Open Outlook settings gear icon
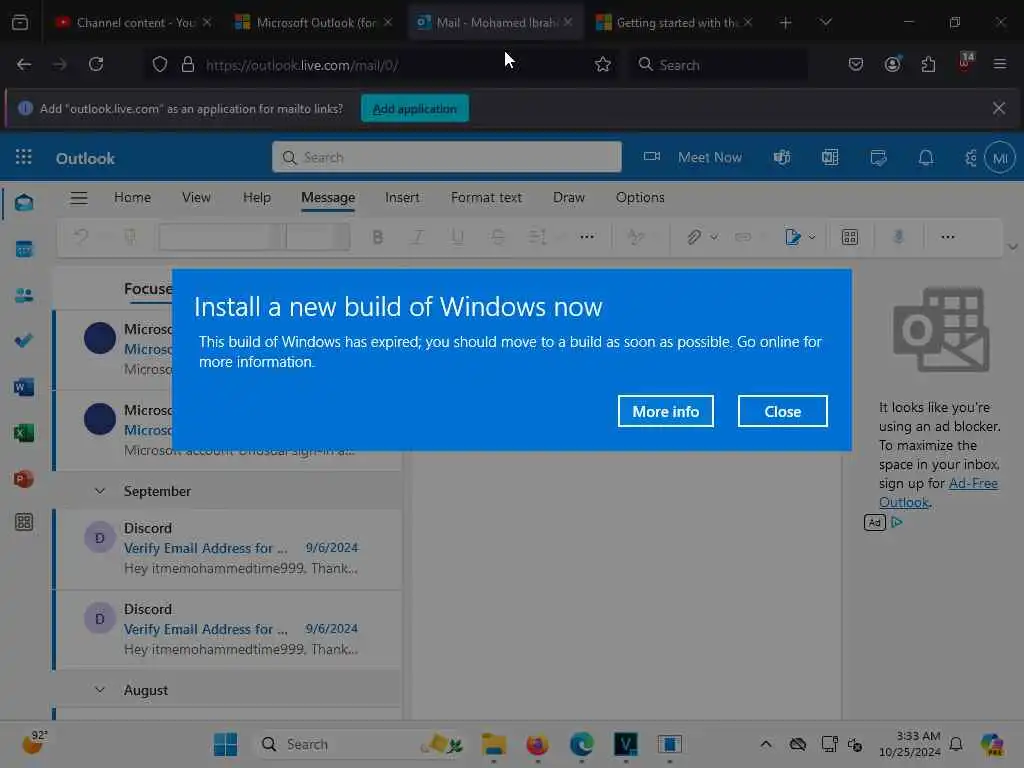This screenshot has height=768, width=1024. coord(971,157)
